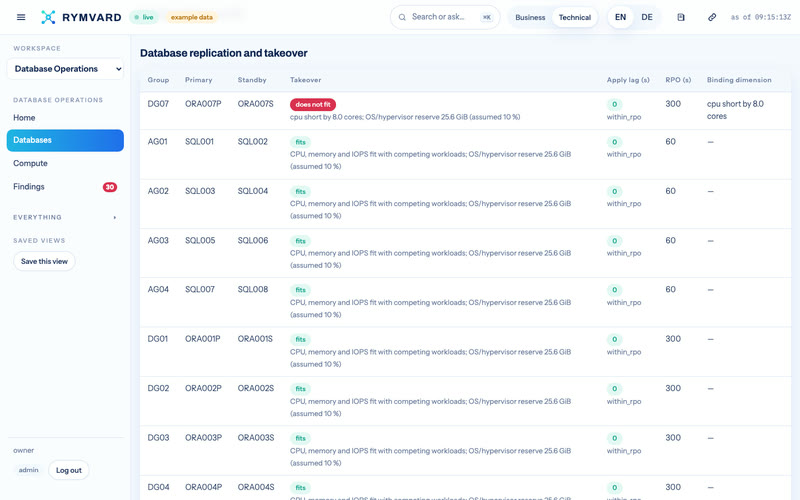Open the hamburger navigation menu
Viewport: 800px width, 500px height.
21,17
